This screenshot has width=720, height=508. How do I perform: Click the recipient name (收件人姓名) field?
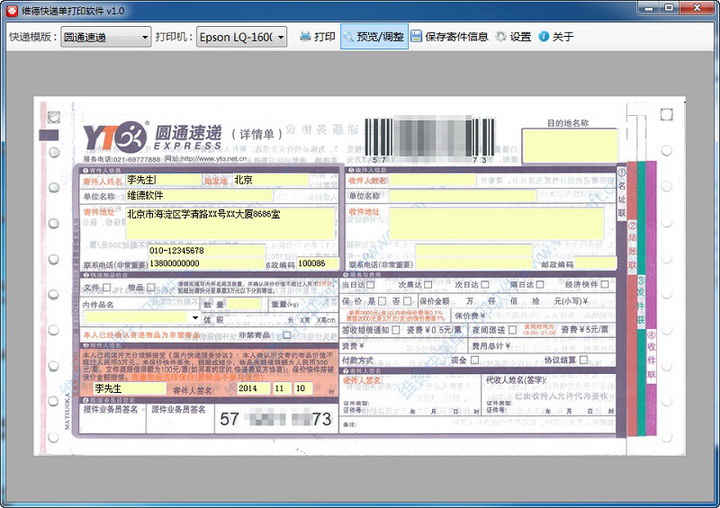click(x=432, y=180)
